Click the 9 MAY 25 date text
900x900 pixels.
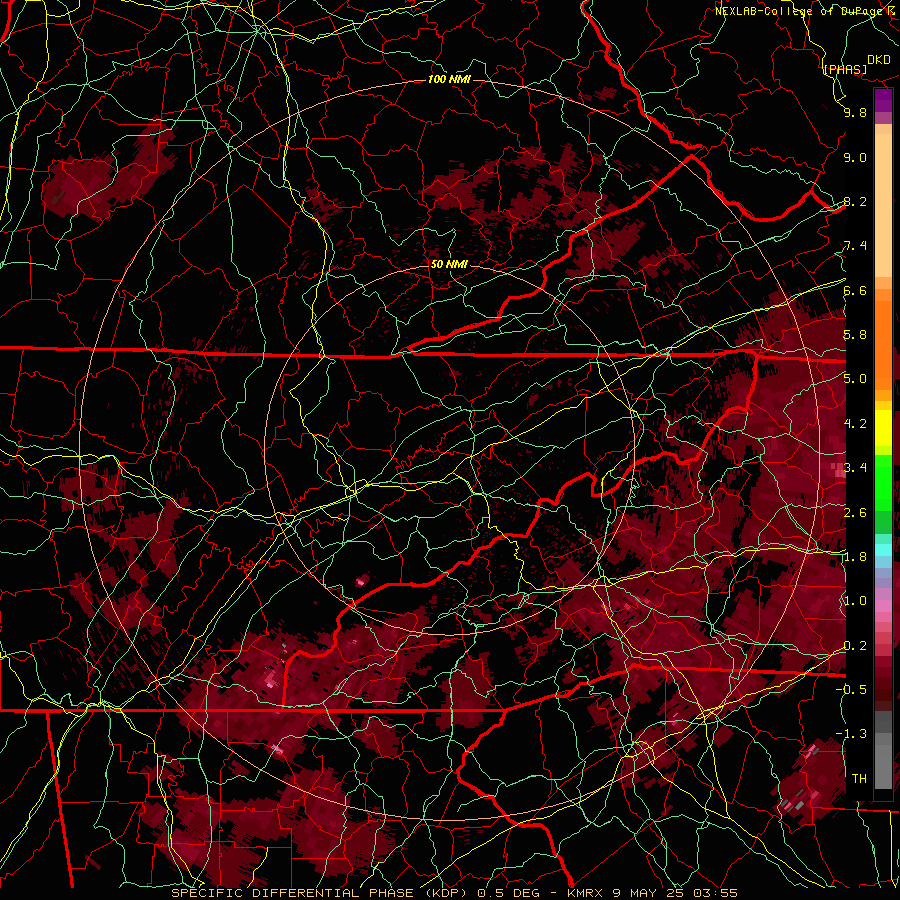[649, 893]
